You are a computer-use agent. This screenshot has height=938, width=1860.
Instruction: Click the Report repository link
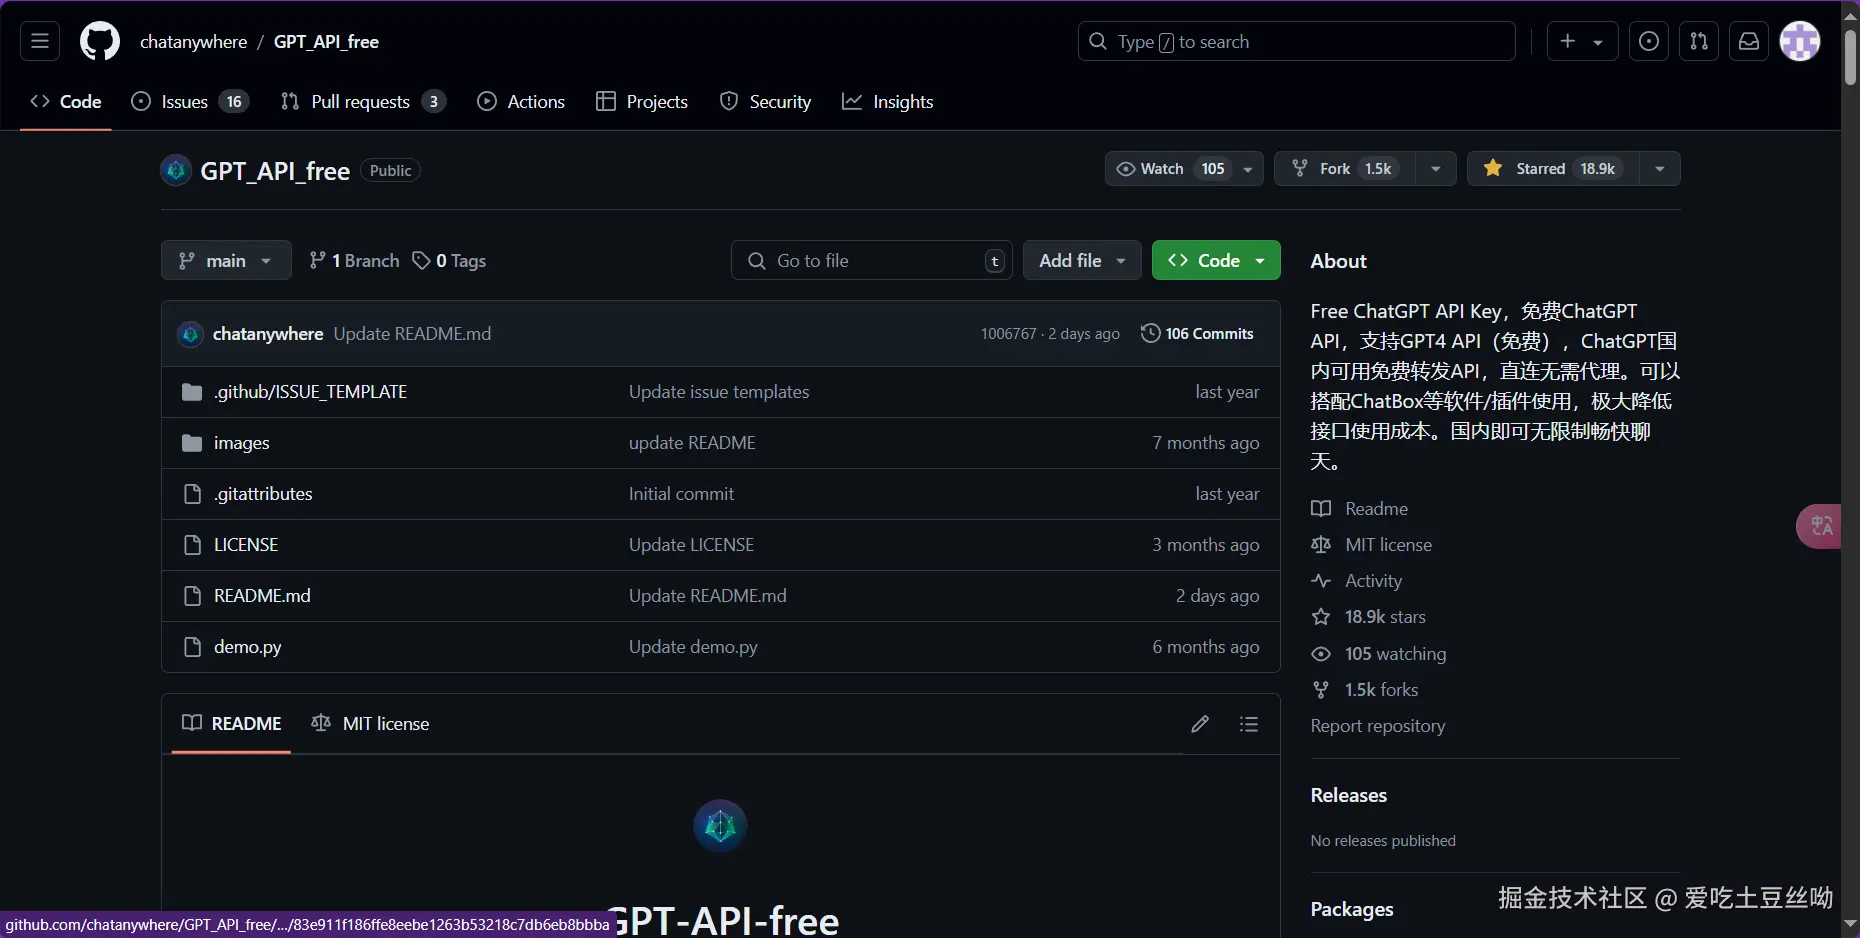pos(1378,726)
